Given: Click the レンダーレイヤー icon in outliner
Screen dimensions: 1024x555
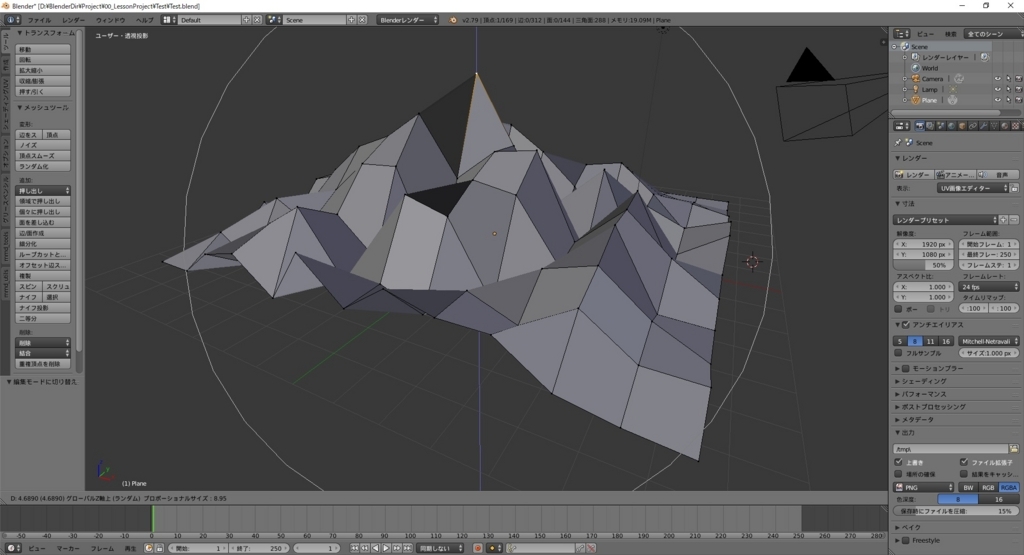Looking at the screenshot, I should coord(915,57).
